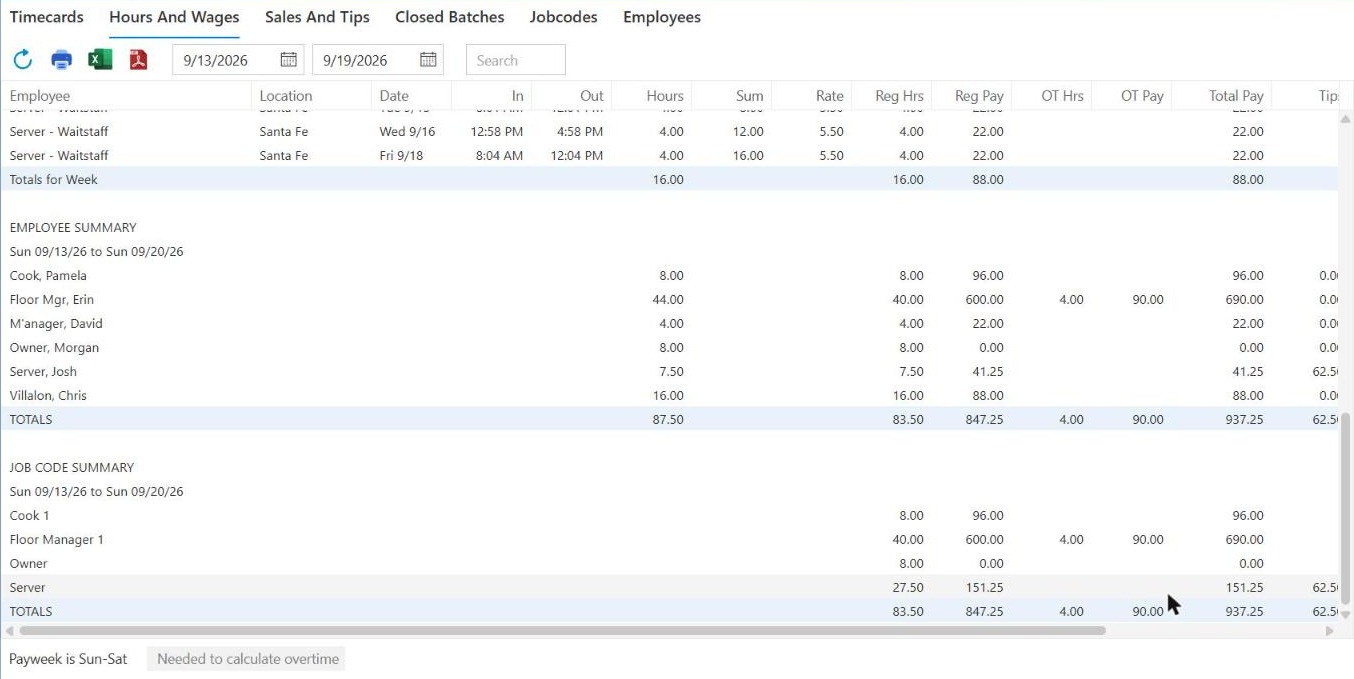Click the Reg Hrs column header
The width and height of the screenshot is (1354, 679).
891,96
